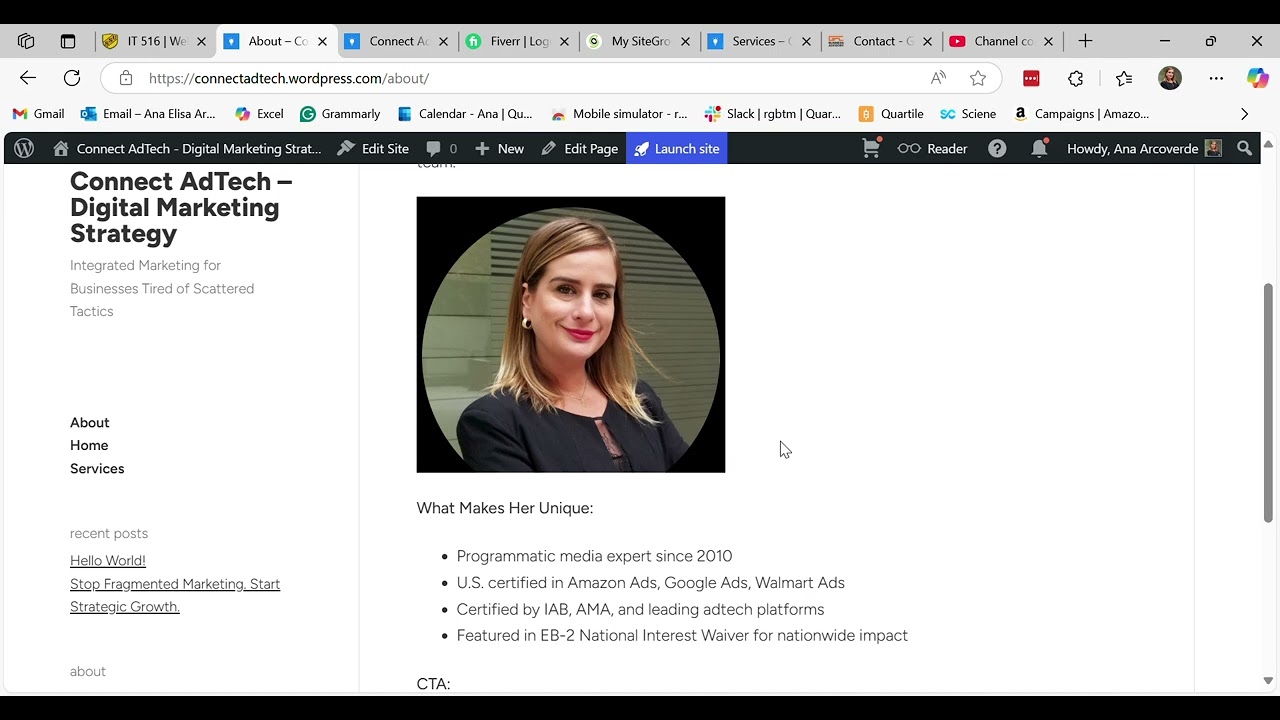Open Connect AdTech site menu in admin bar
Image resolution: width=1280 pixels, height=720 pixels.
point(188,148)
